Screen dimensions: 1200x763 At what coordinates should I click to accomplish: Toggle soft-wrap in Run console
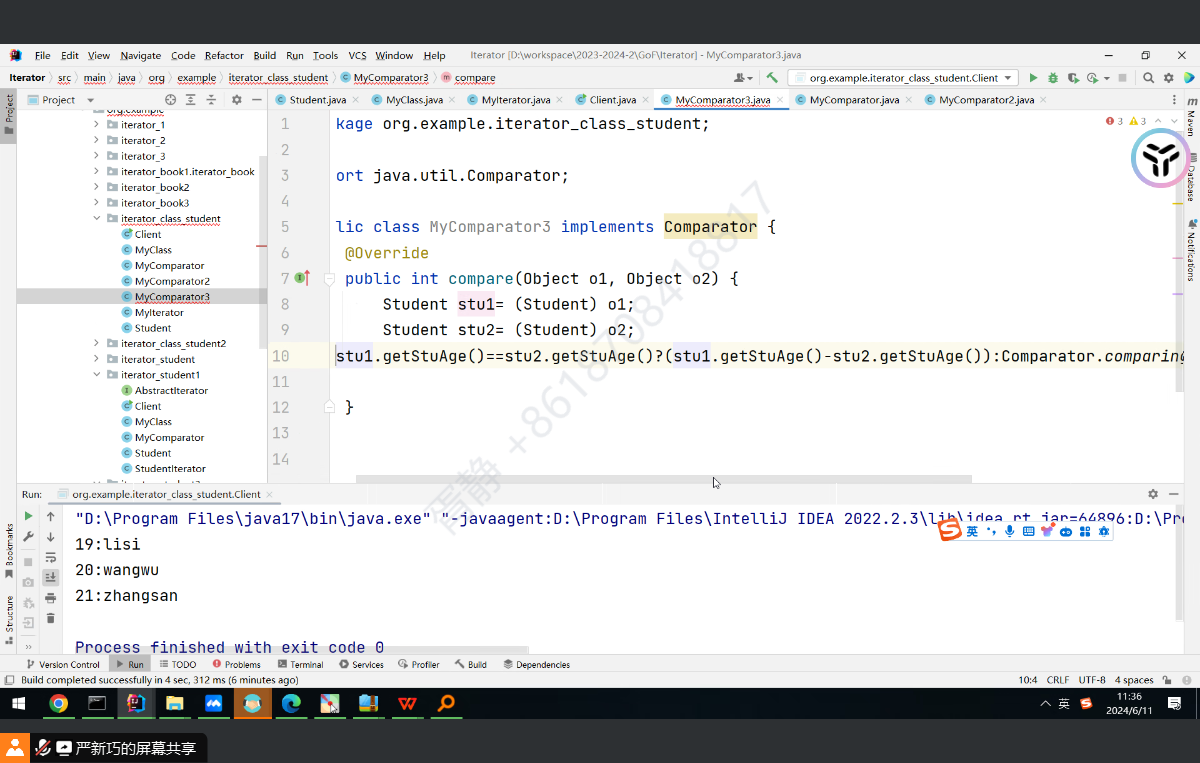point(51,557)
